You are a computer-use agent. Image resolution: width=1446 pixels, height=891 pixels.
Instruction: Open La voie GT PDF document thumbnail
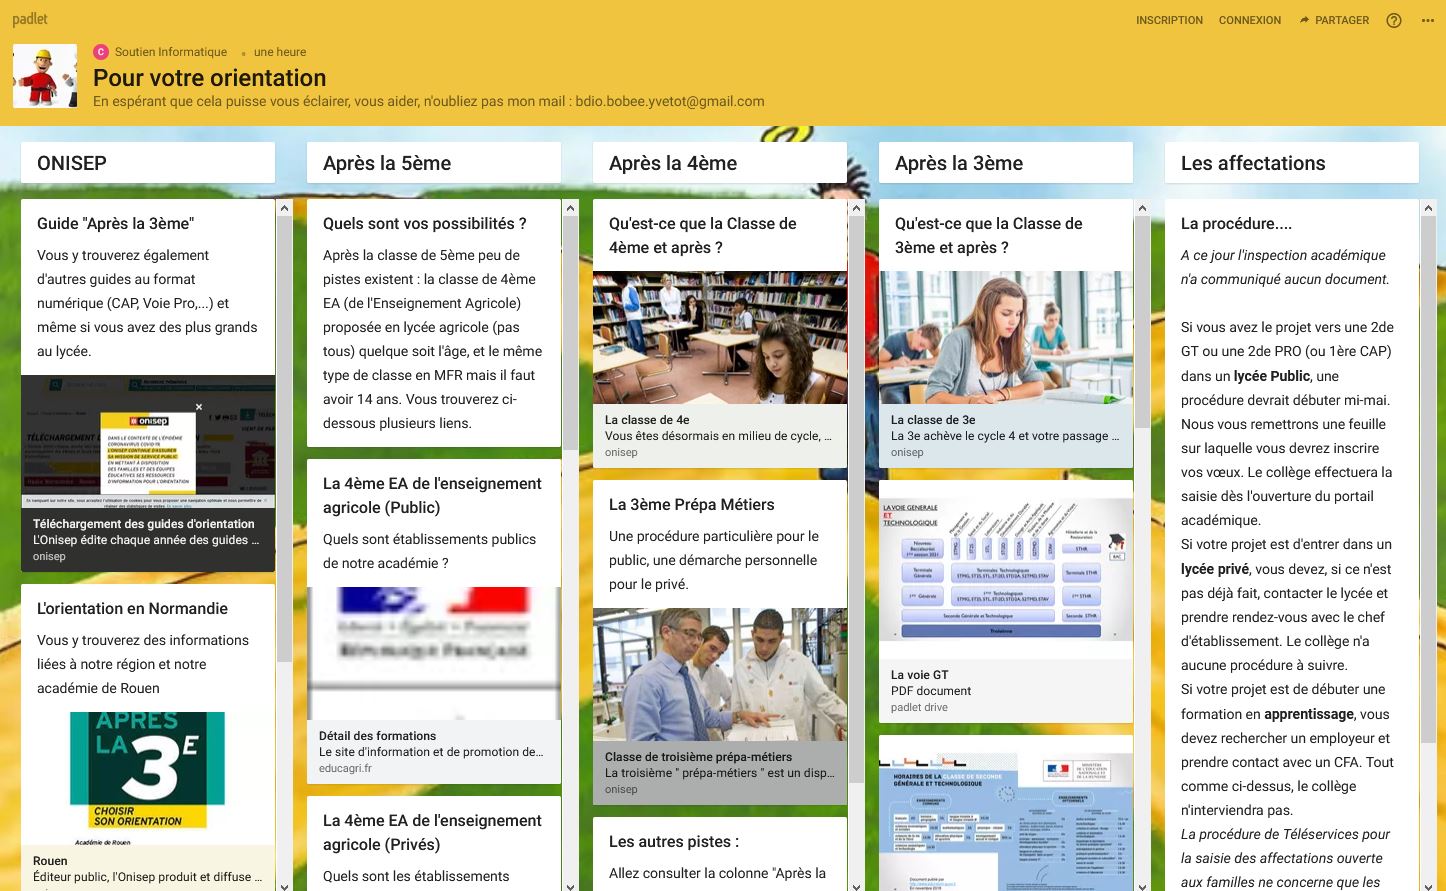pos(1005,570)
